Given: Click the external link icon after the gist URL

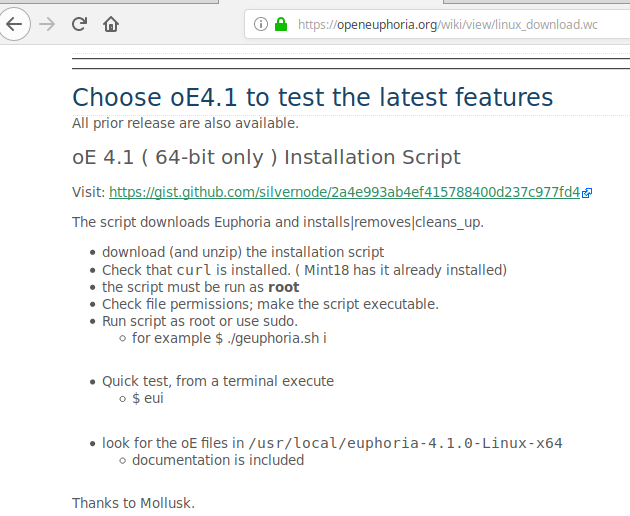Looking at the screenshot, I should pos(587,193).
